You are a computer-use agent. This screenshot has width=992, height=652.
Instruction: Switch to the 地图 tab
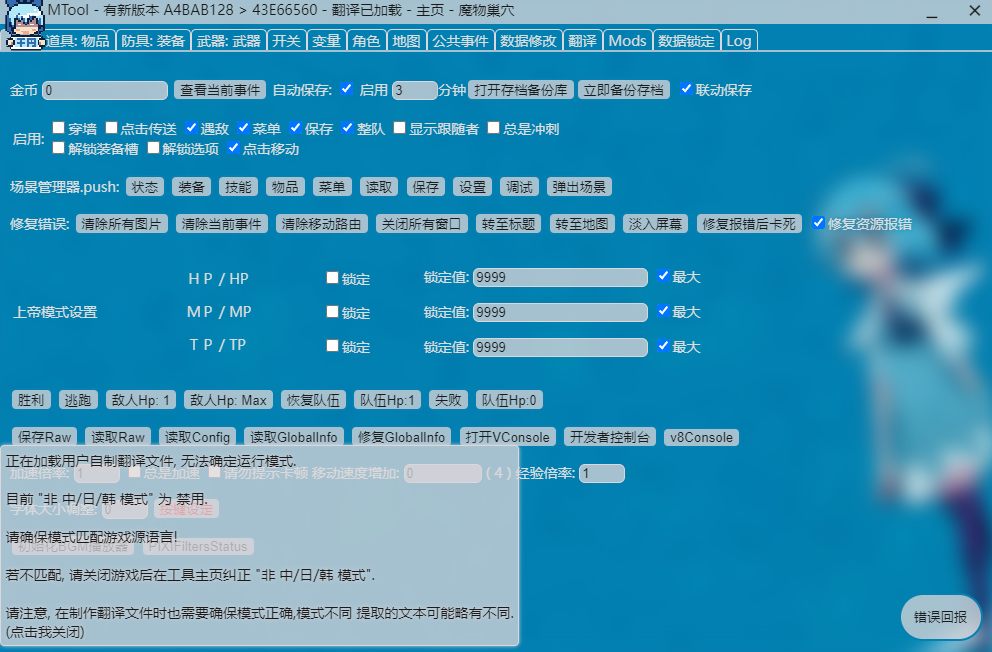[x=406, y=40]
